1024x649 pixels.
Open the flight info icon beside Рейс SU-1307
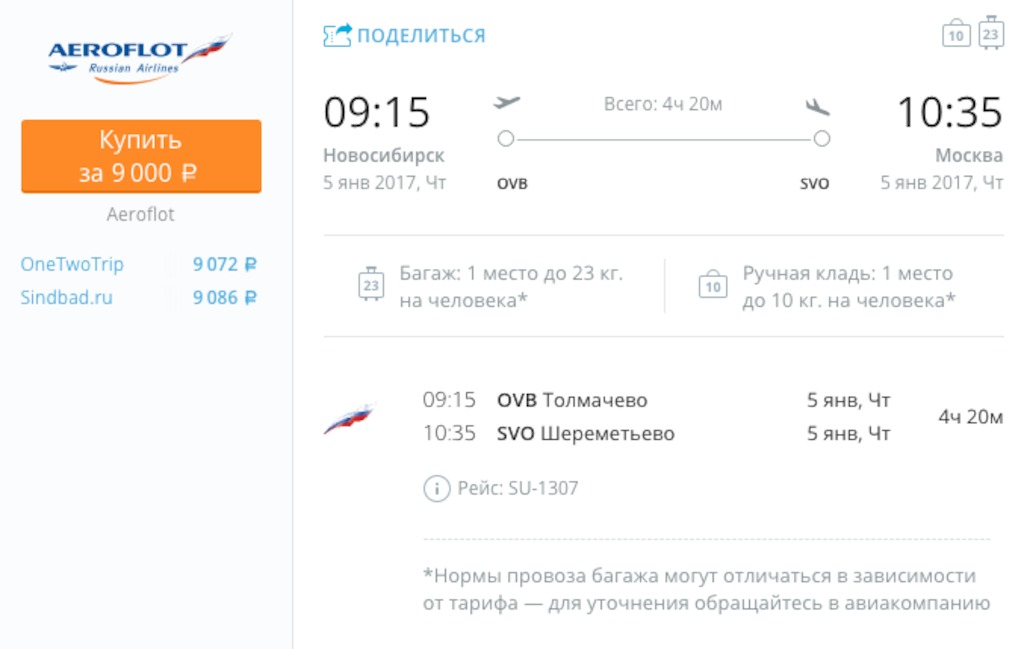(x=437, y=488)
